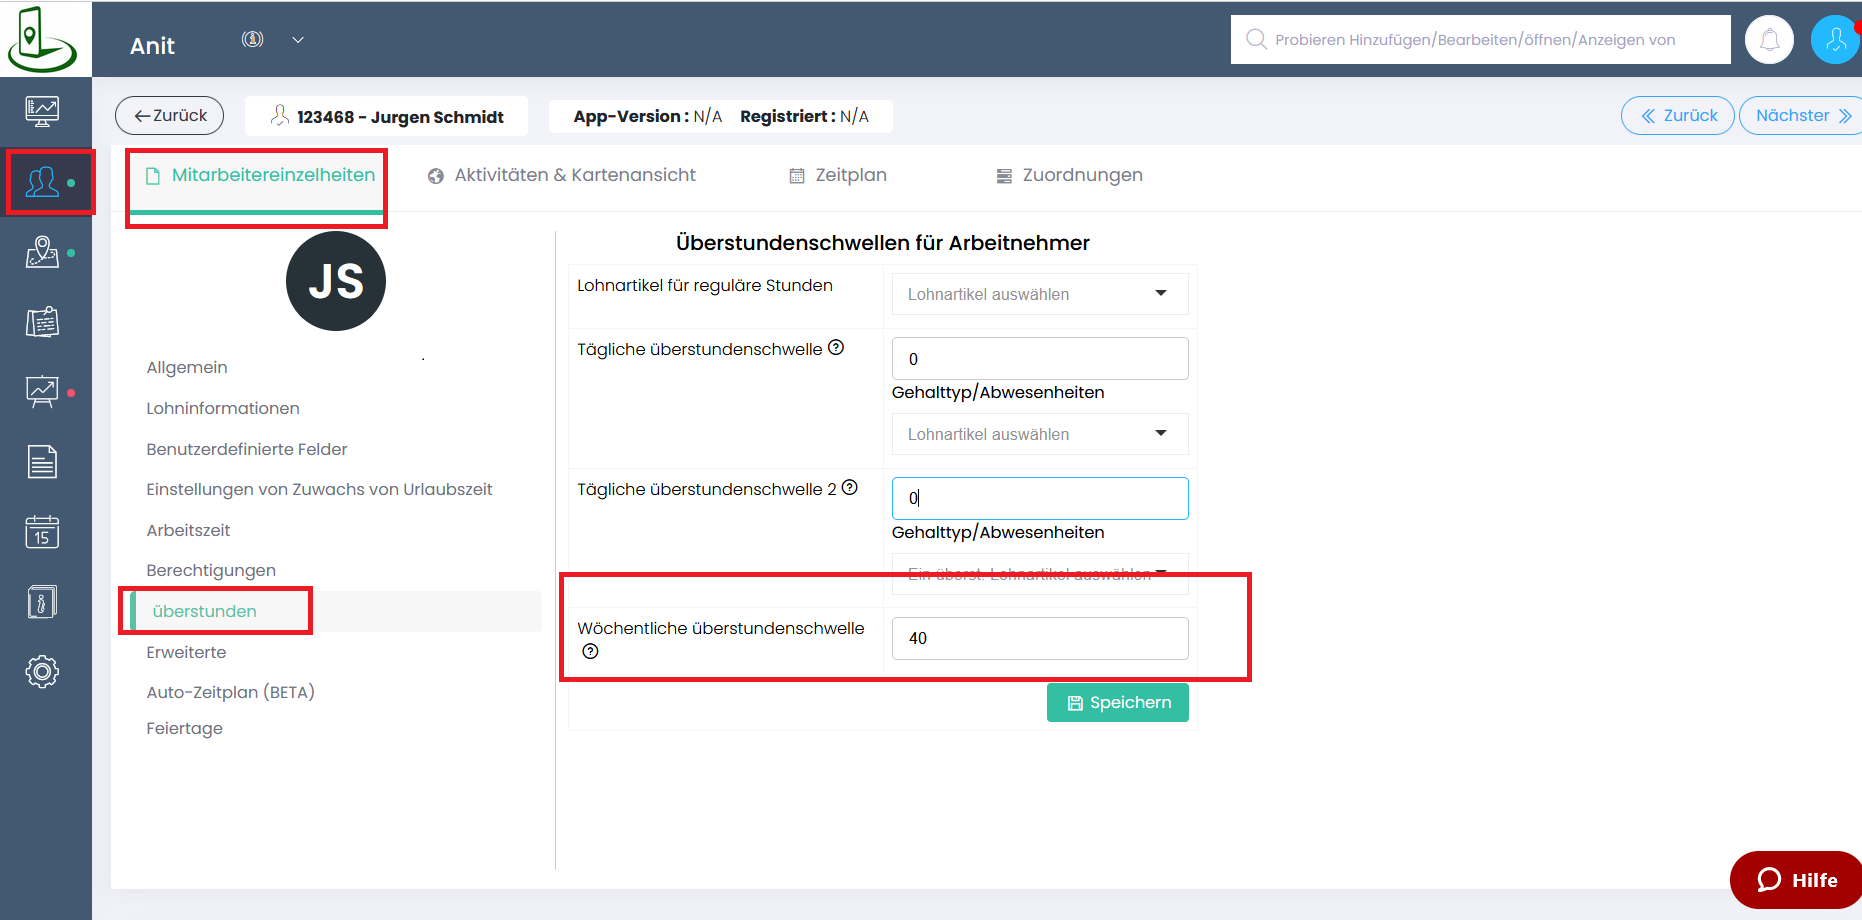Go to Nächster employee
This screenshot has height=920, width=1862.
1802,116
